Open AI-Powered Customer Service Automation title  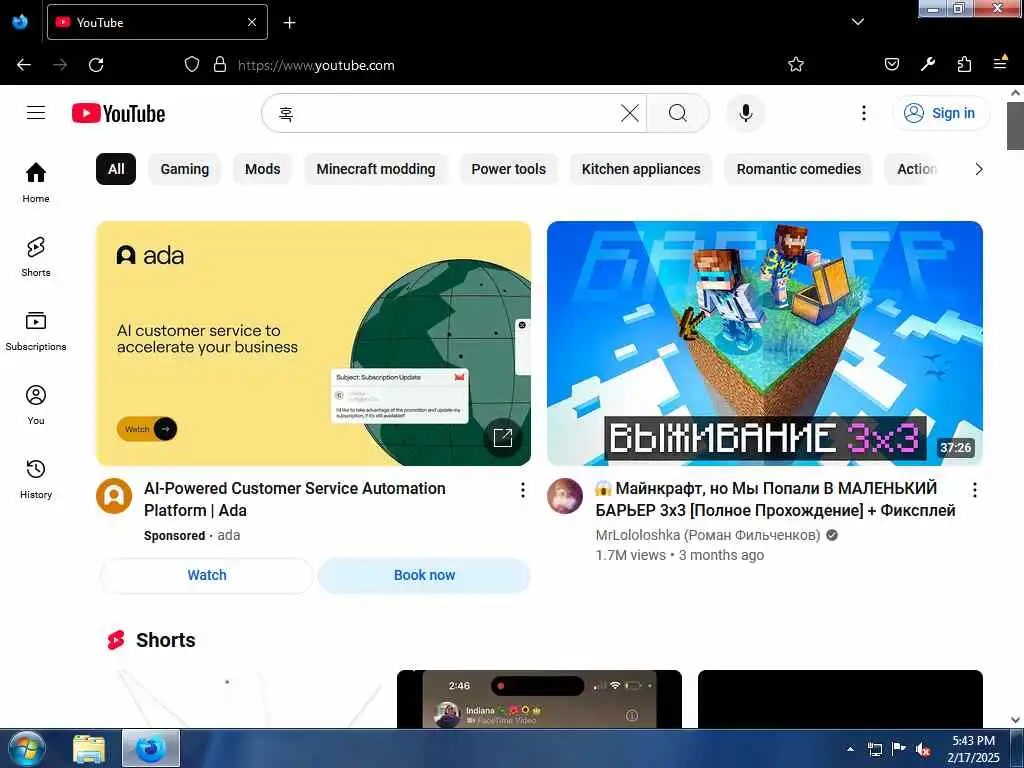[295, 499]
